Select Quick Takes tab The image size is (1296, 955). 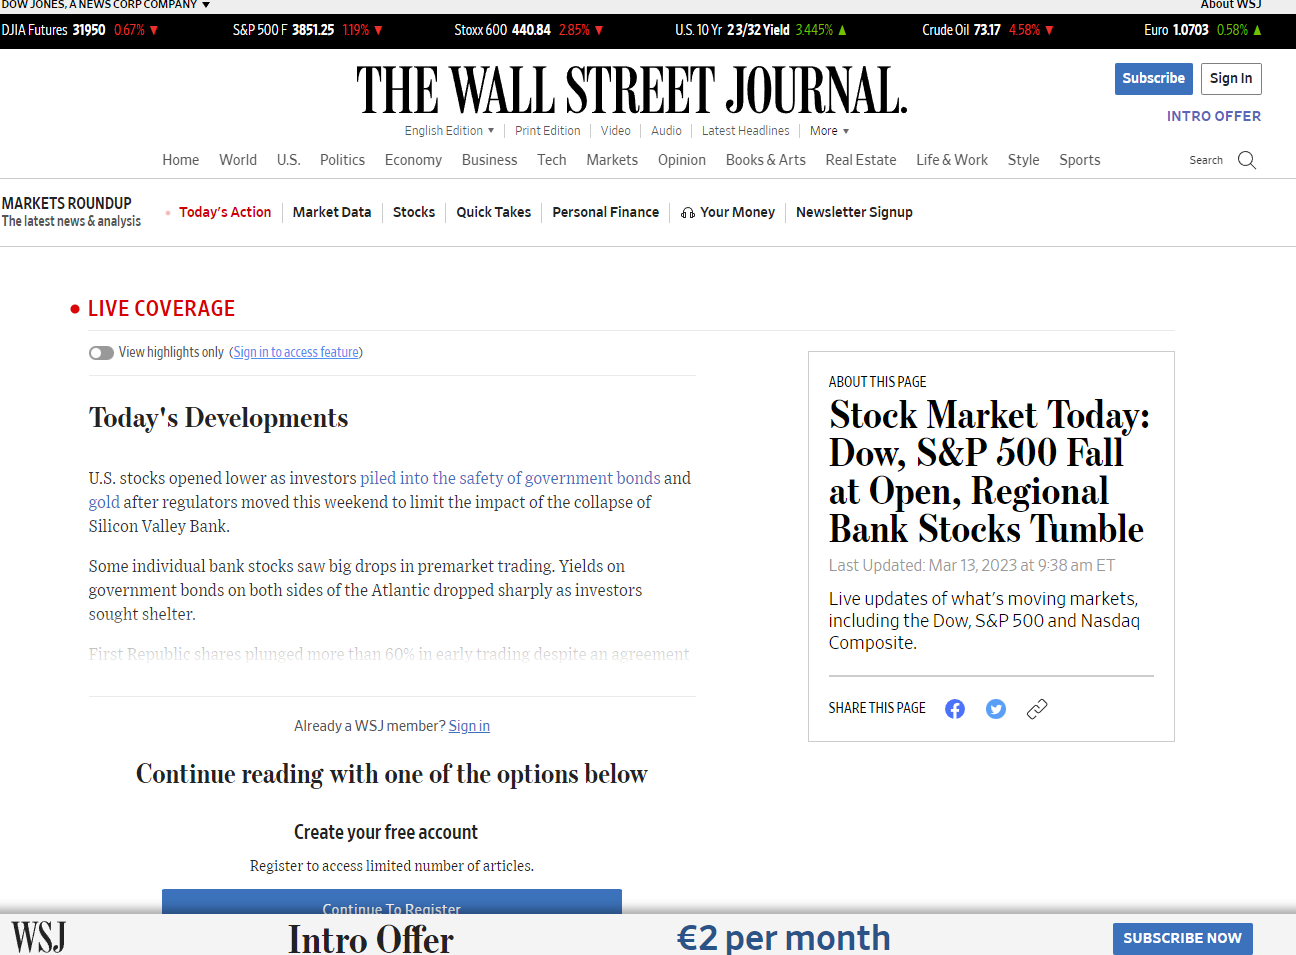point(494,212)
